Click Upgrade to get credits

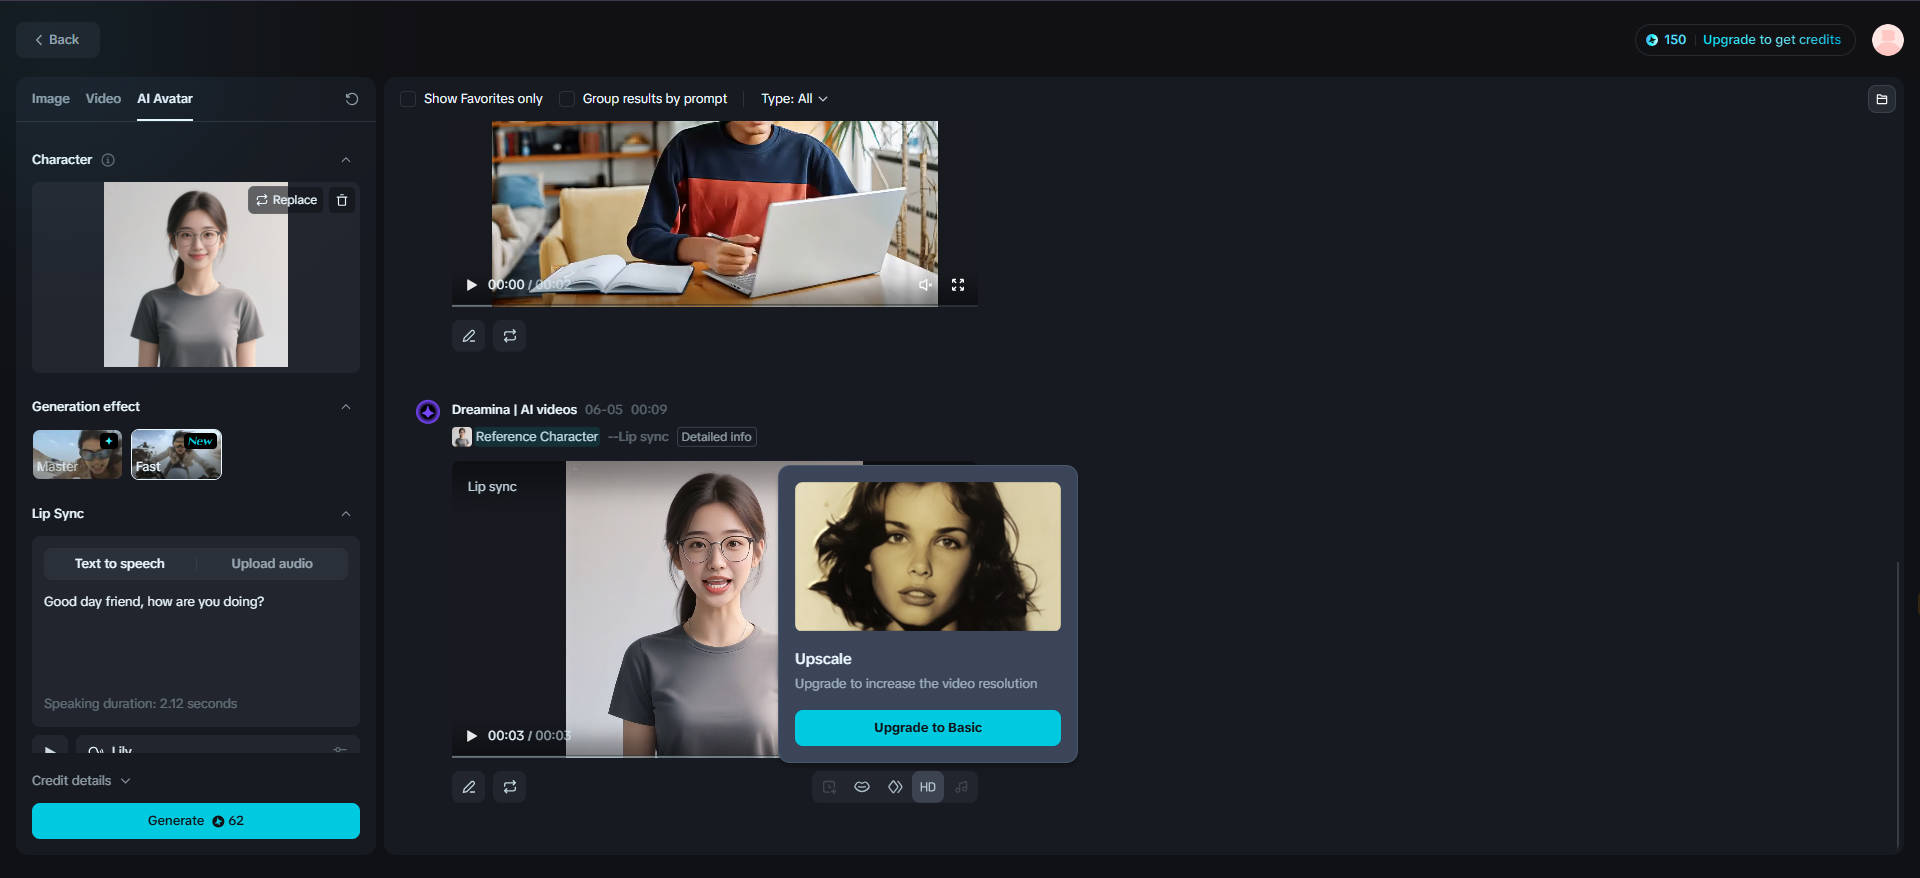coord(1772,40)
